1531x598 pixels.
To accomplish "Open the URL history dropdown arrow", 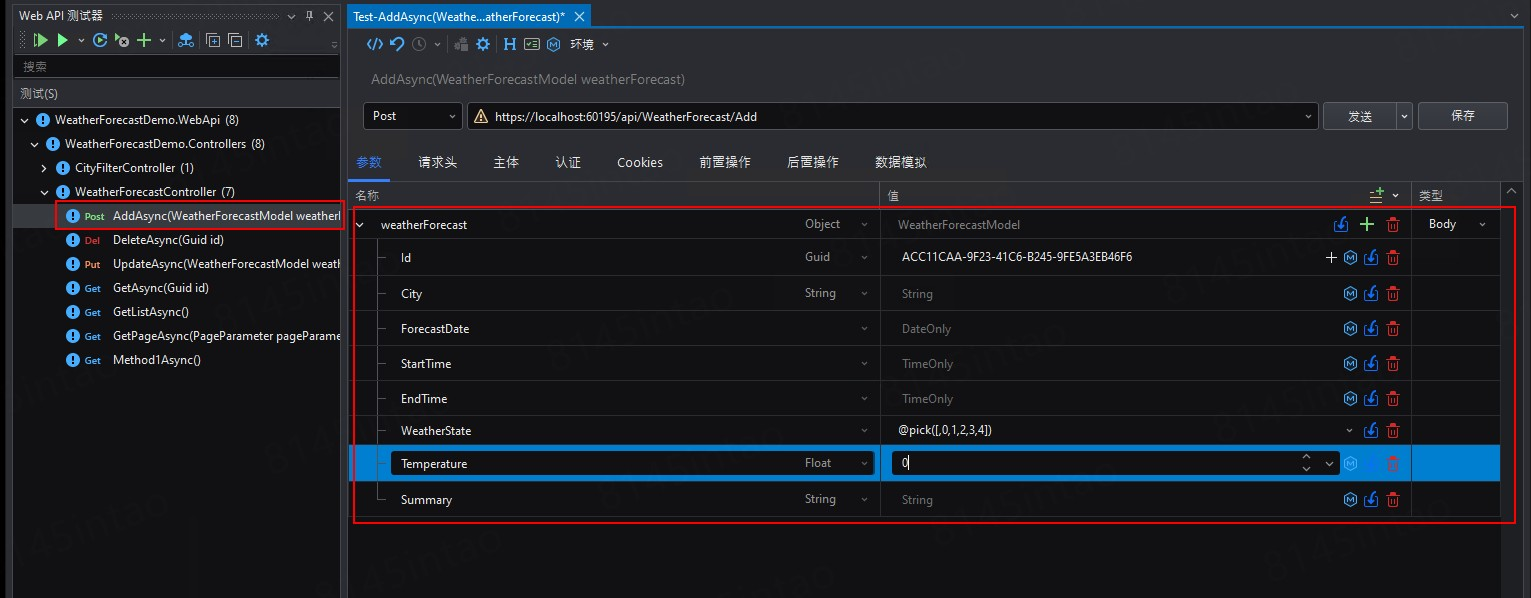I will pyautogui.click(x=1308, y=117).
